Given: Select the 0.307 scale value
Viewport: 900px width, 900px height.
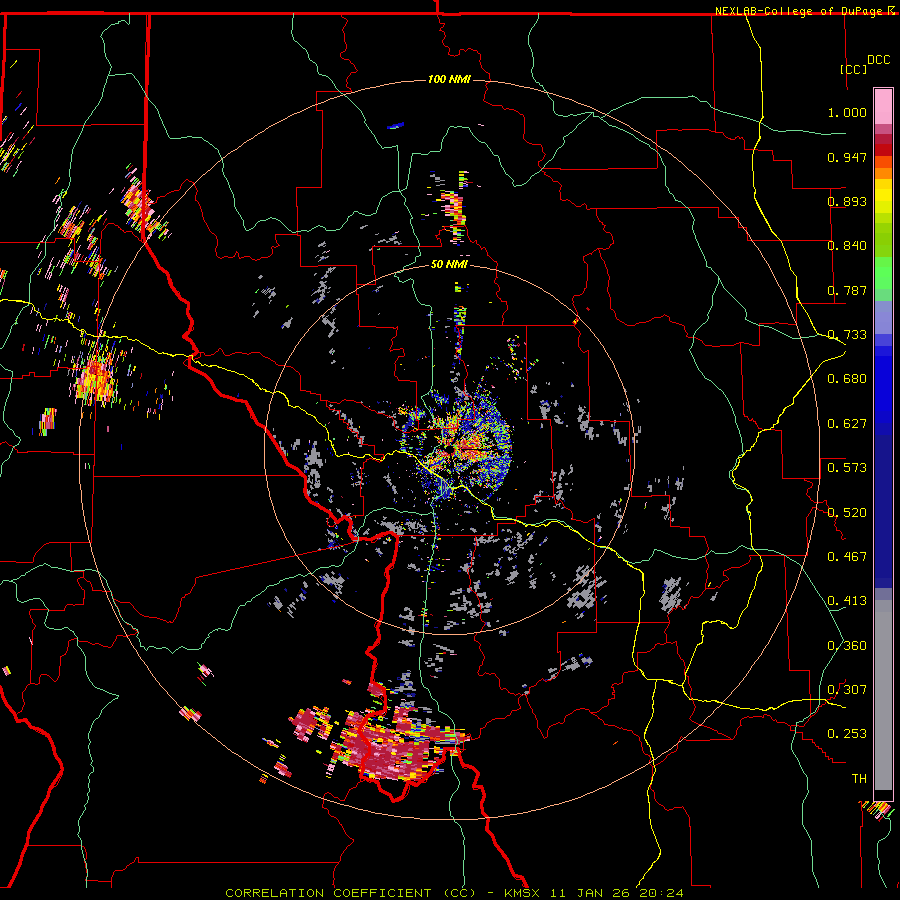Looking at the screenshot, I should [x=847, y=690].
